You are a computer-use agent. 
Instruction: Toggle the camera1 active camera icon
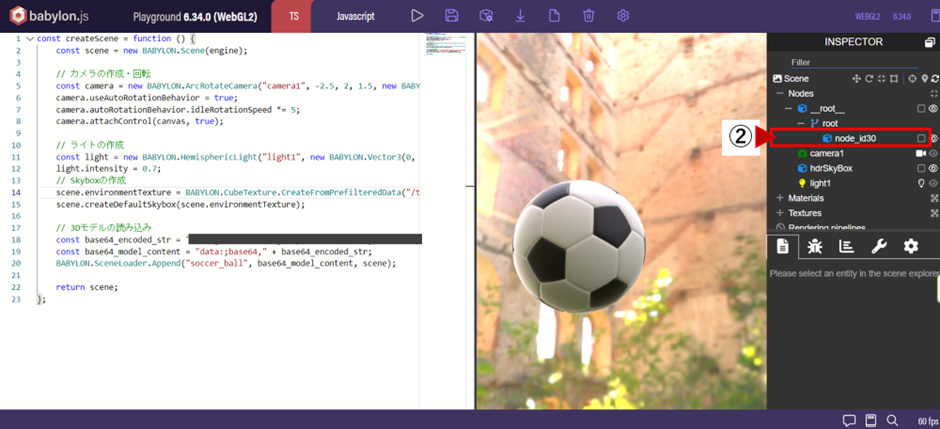click(921, 153)
